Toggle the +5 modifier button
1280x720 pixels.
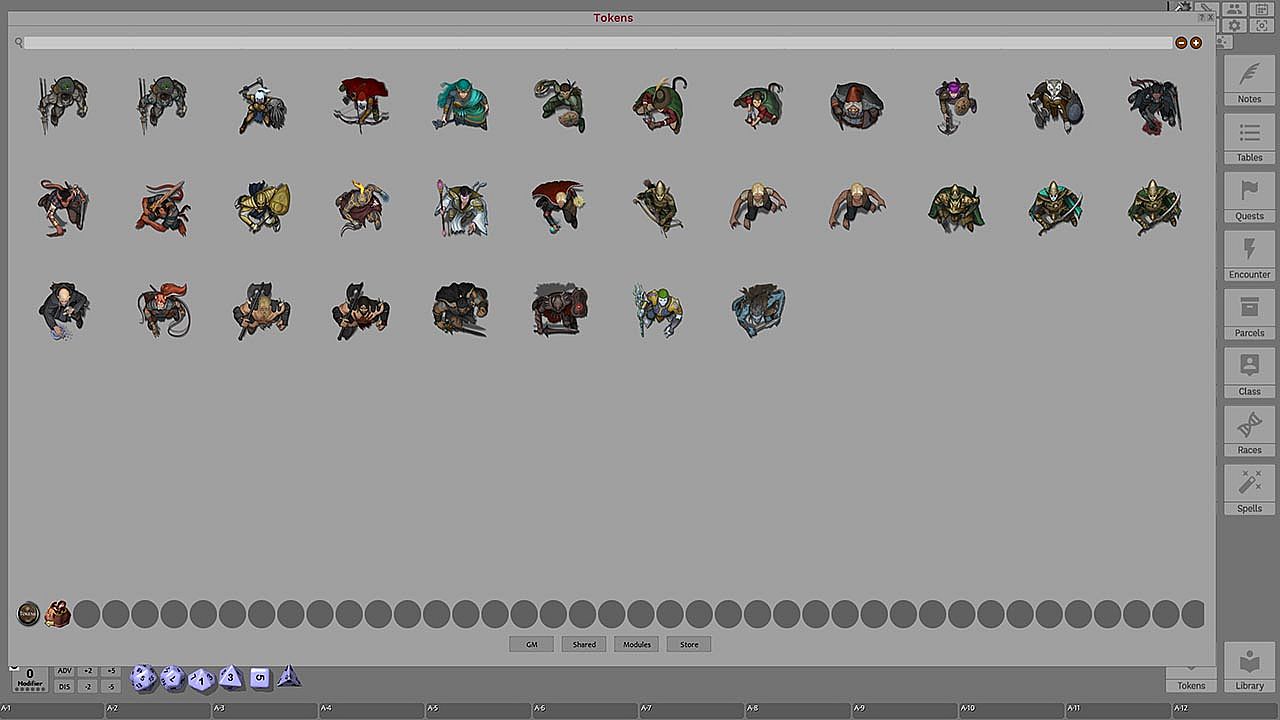click(x=111, y=671)
